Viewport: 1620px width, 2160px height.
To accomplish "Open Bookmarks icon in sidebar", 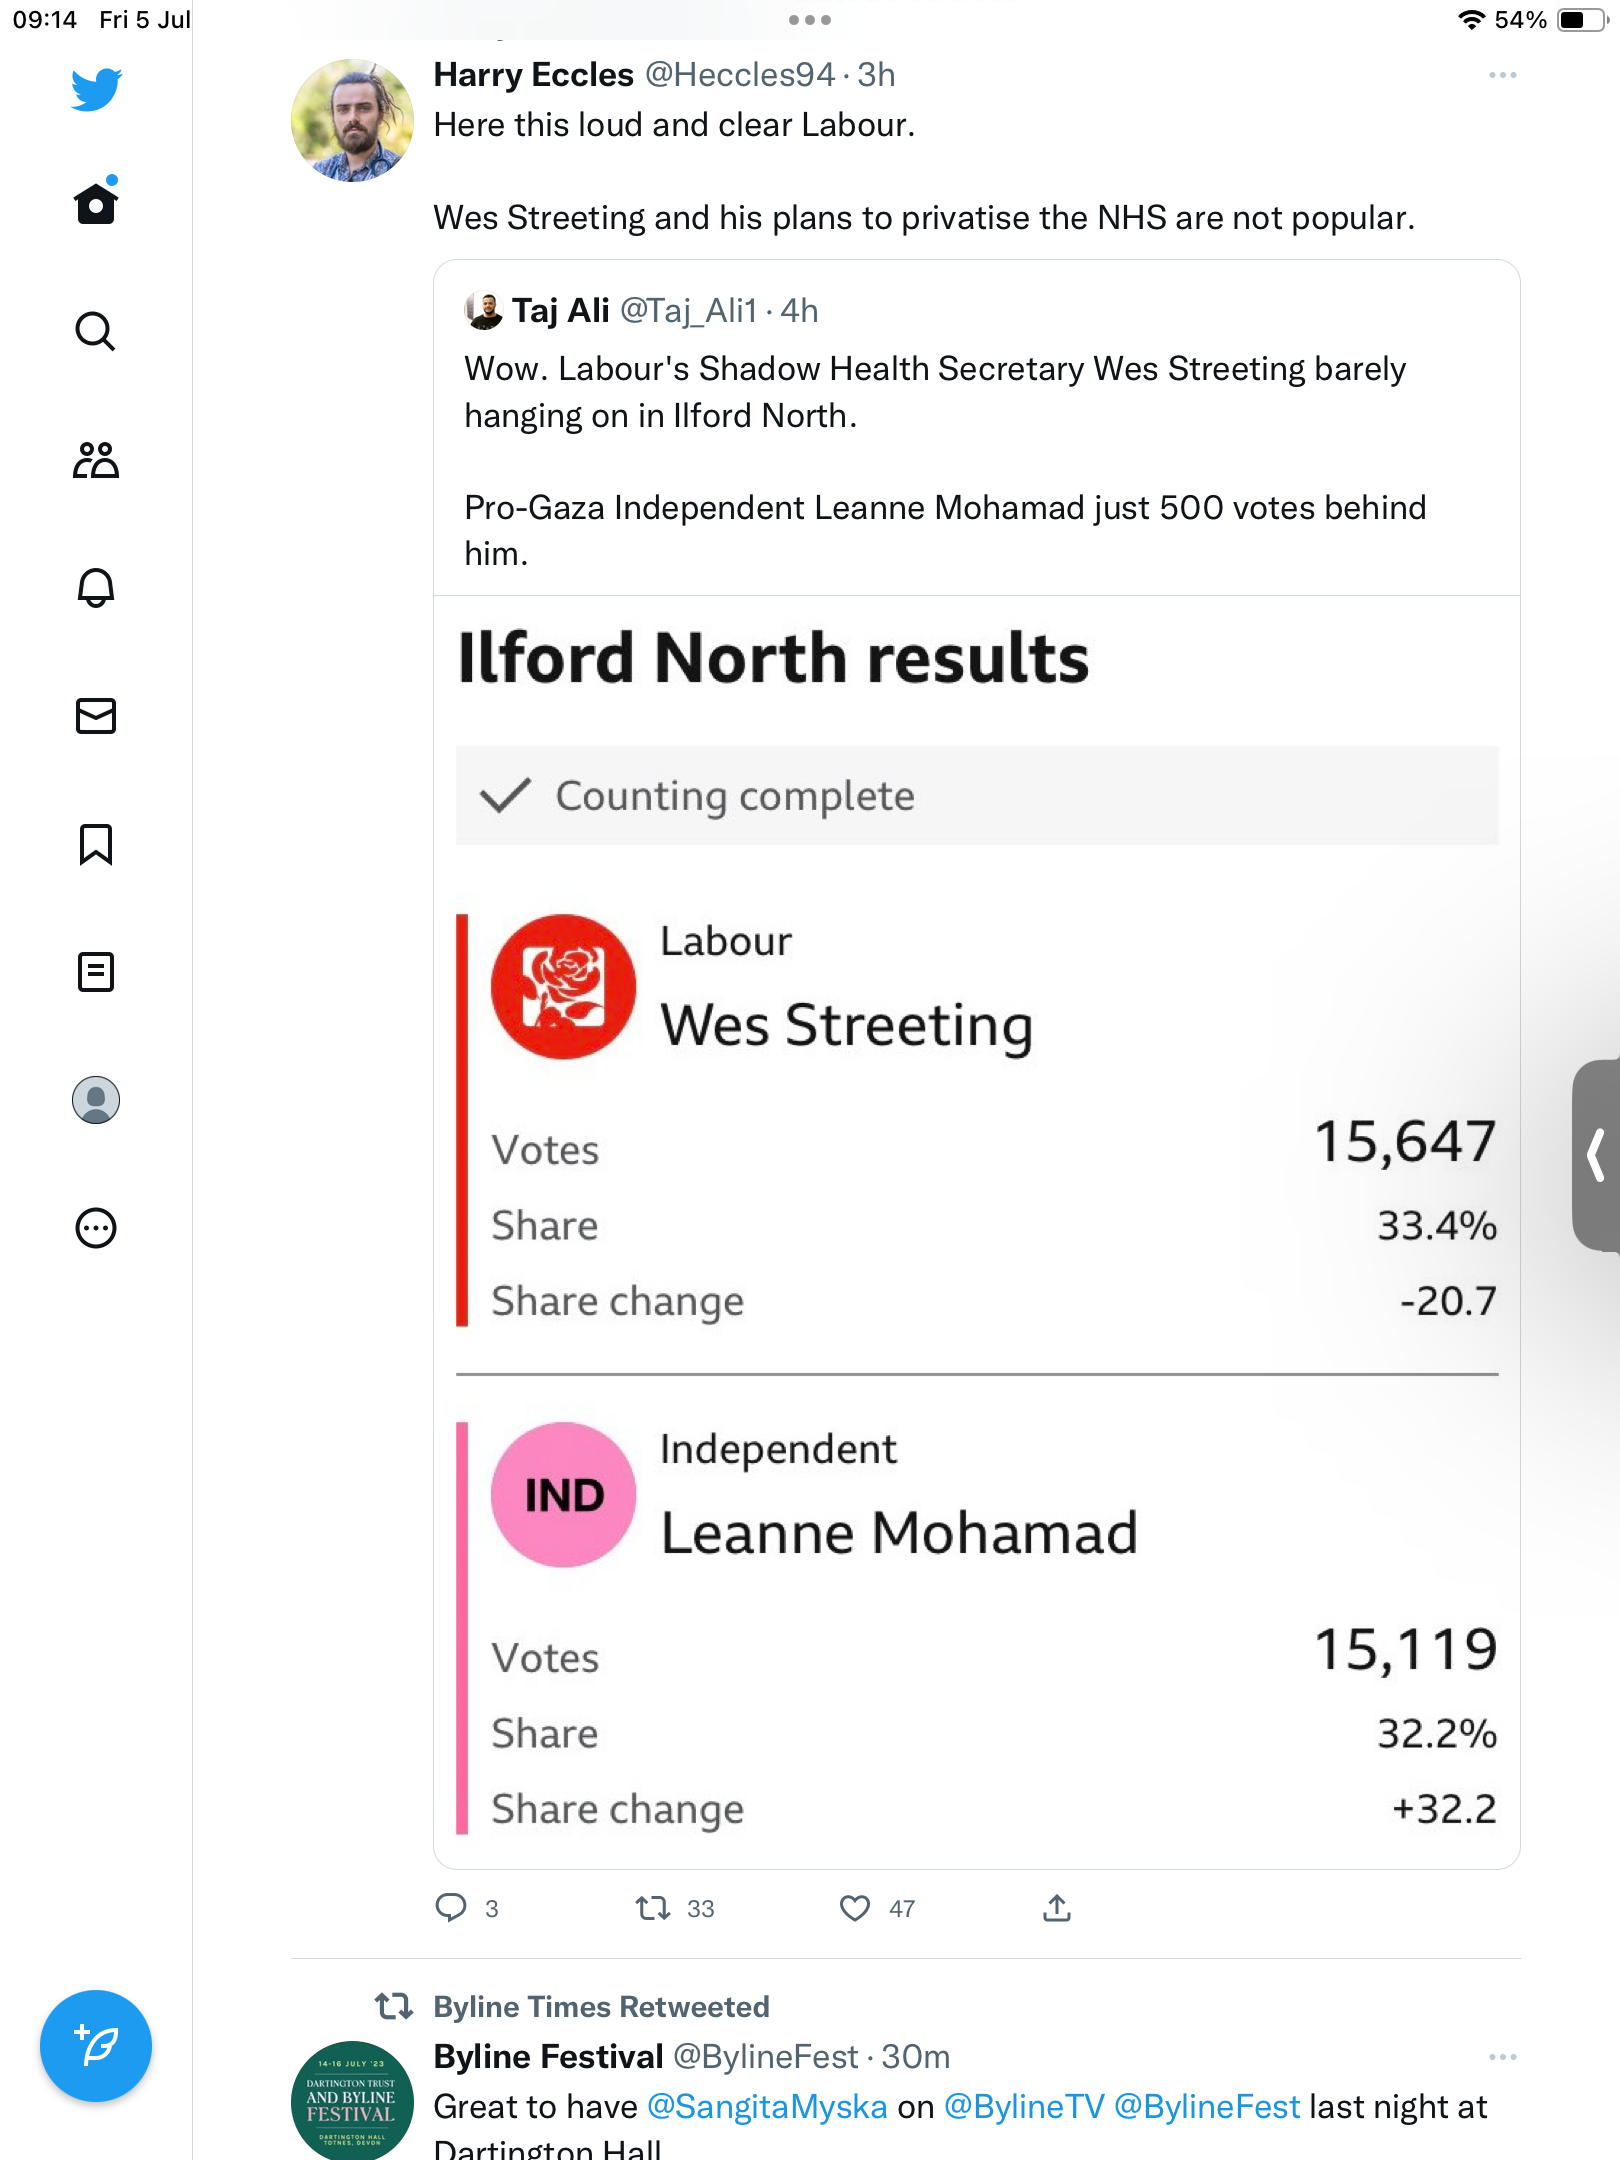I will (x=96, y=844).
